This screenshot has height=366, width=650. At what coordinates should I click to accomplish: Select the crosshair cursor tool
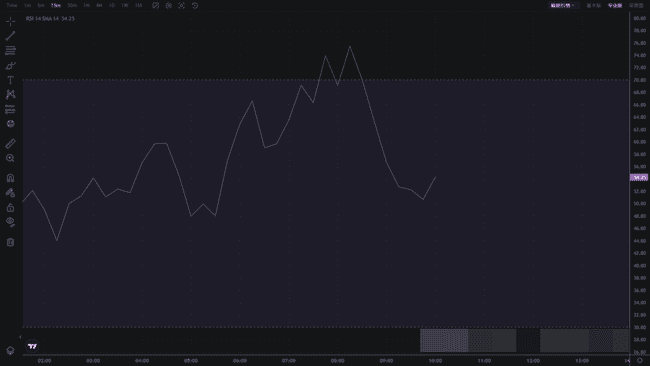pyautogui.click(x=10, y=21)
